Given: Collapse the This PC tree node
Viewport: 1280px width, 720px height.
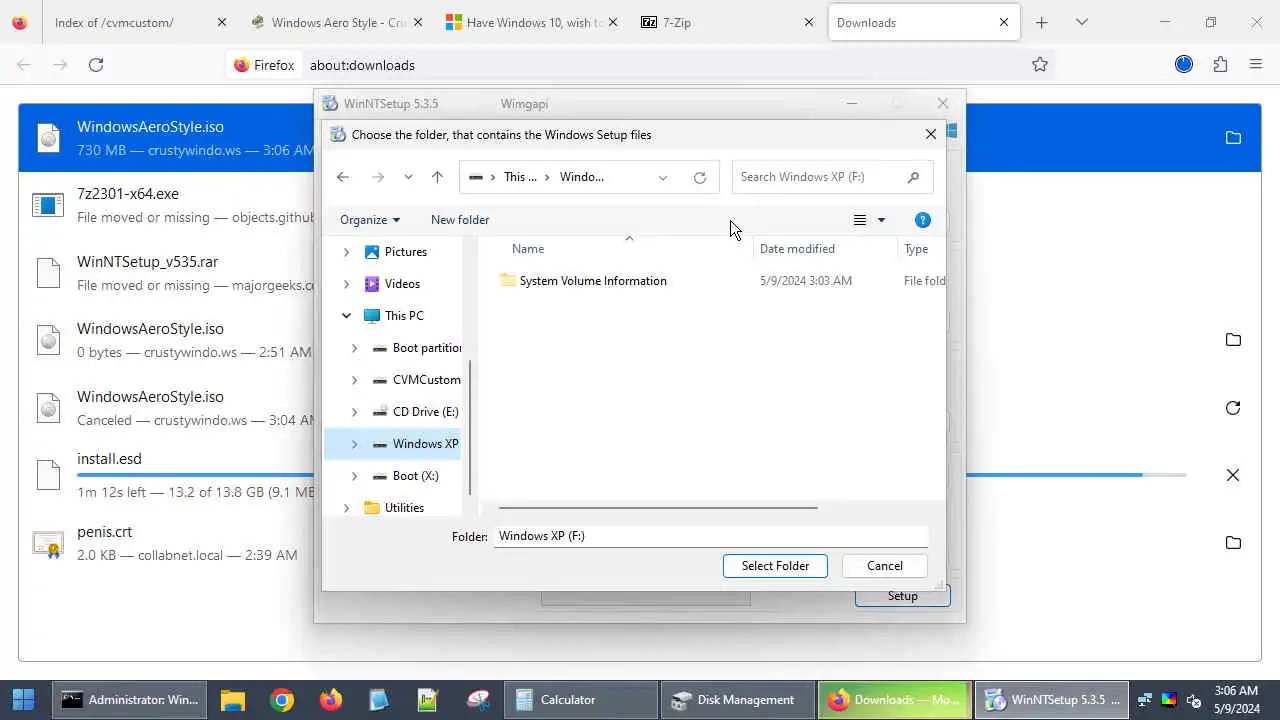Looking at the screenshot, I should pos(347,316).
